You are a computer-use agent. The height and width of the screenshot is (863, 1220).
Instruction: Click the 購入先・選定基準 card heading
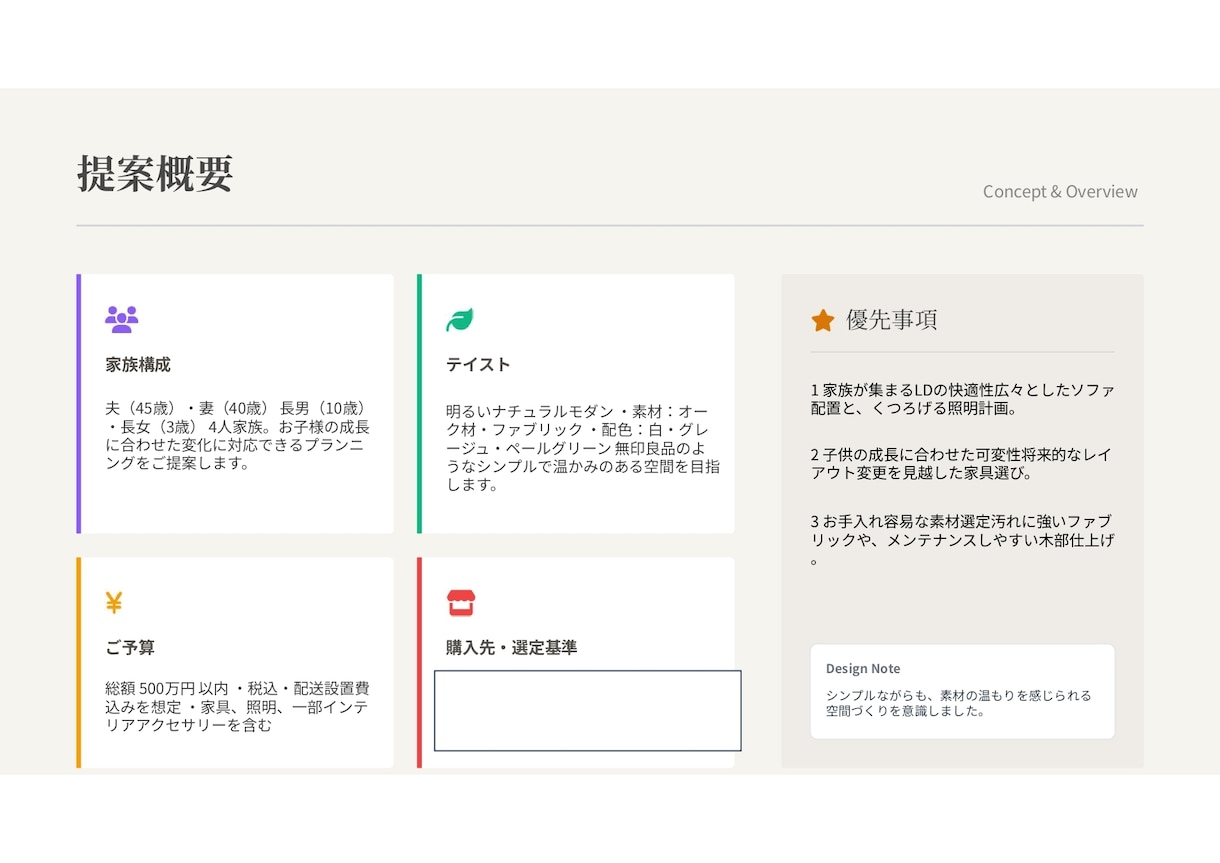[x=512, y=648]
